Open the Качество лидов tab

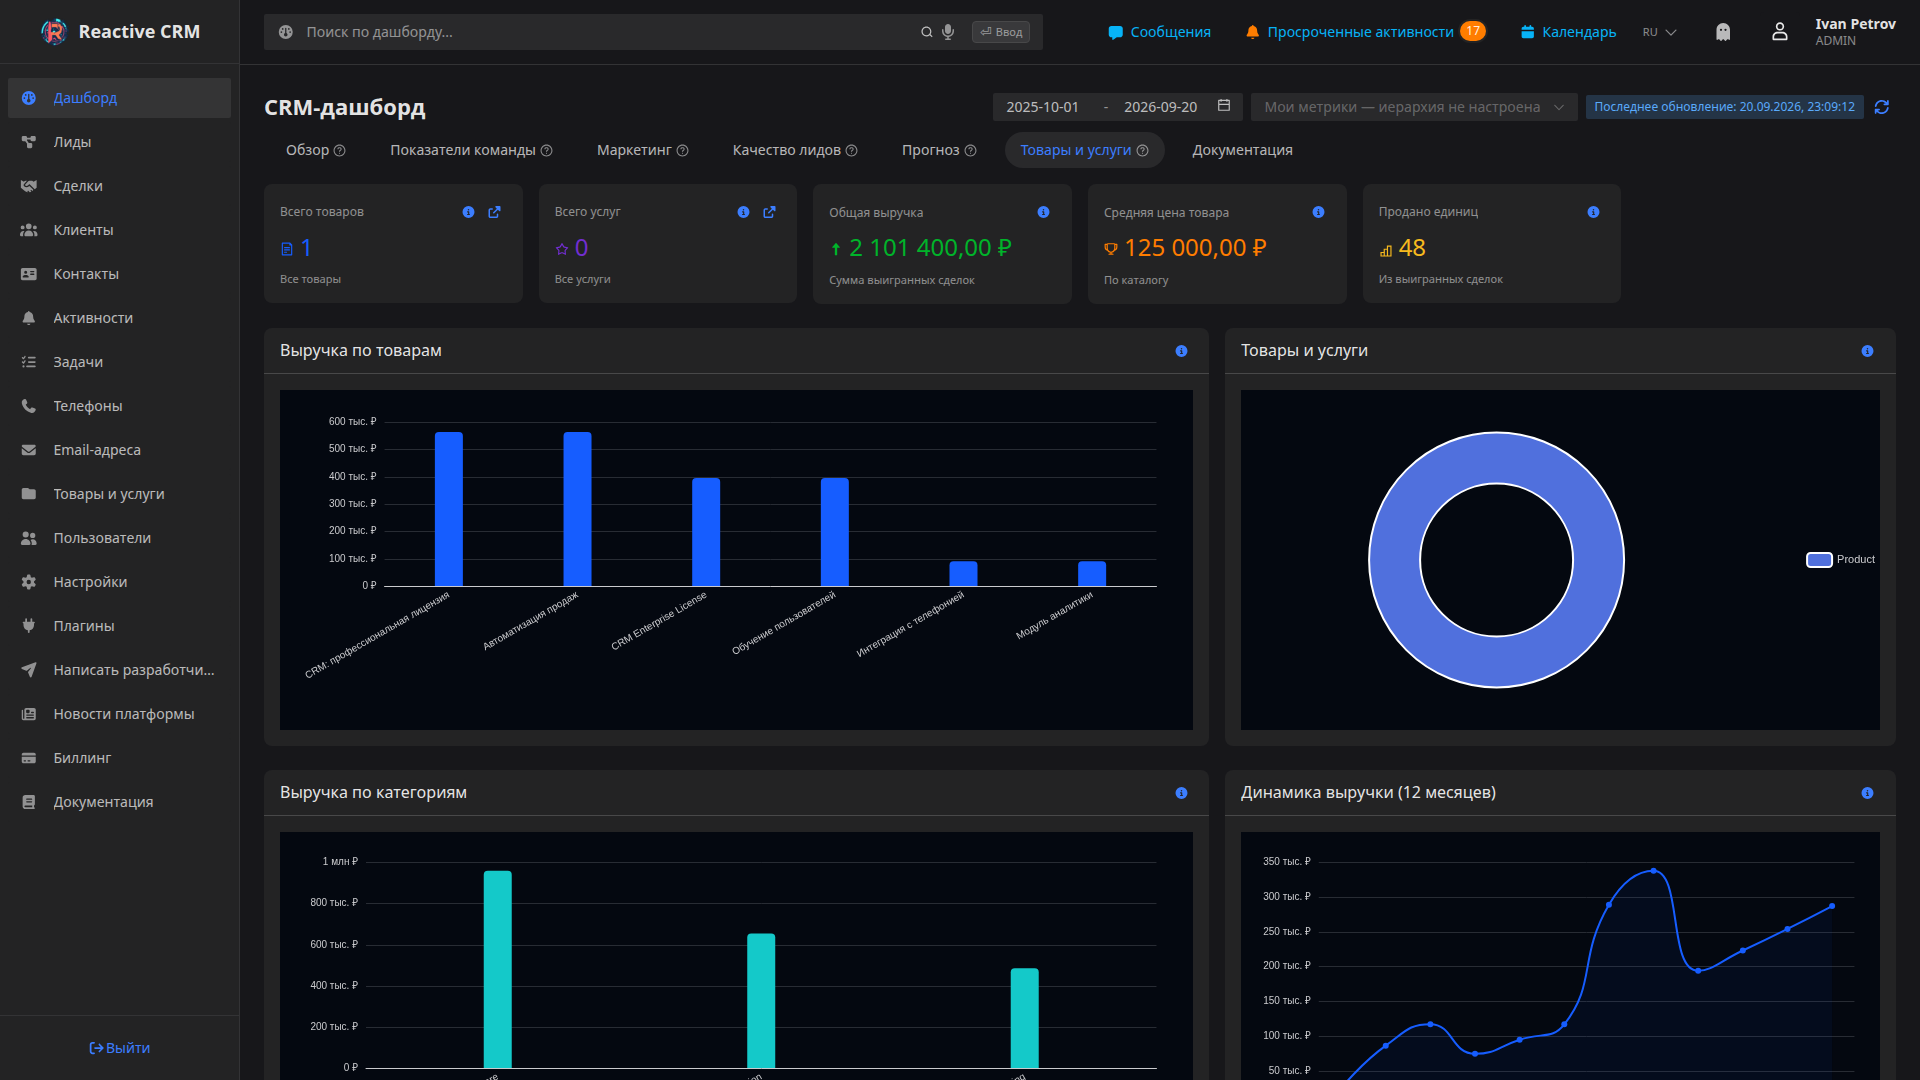click(795, 150)
